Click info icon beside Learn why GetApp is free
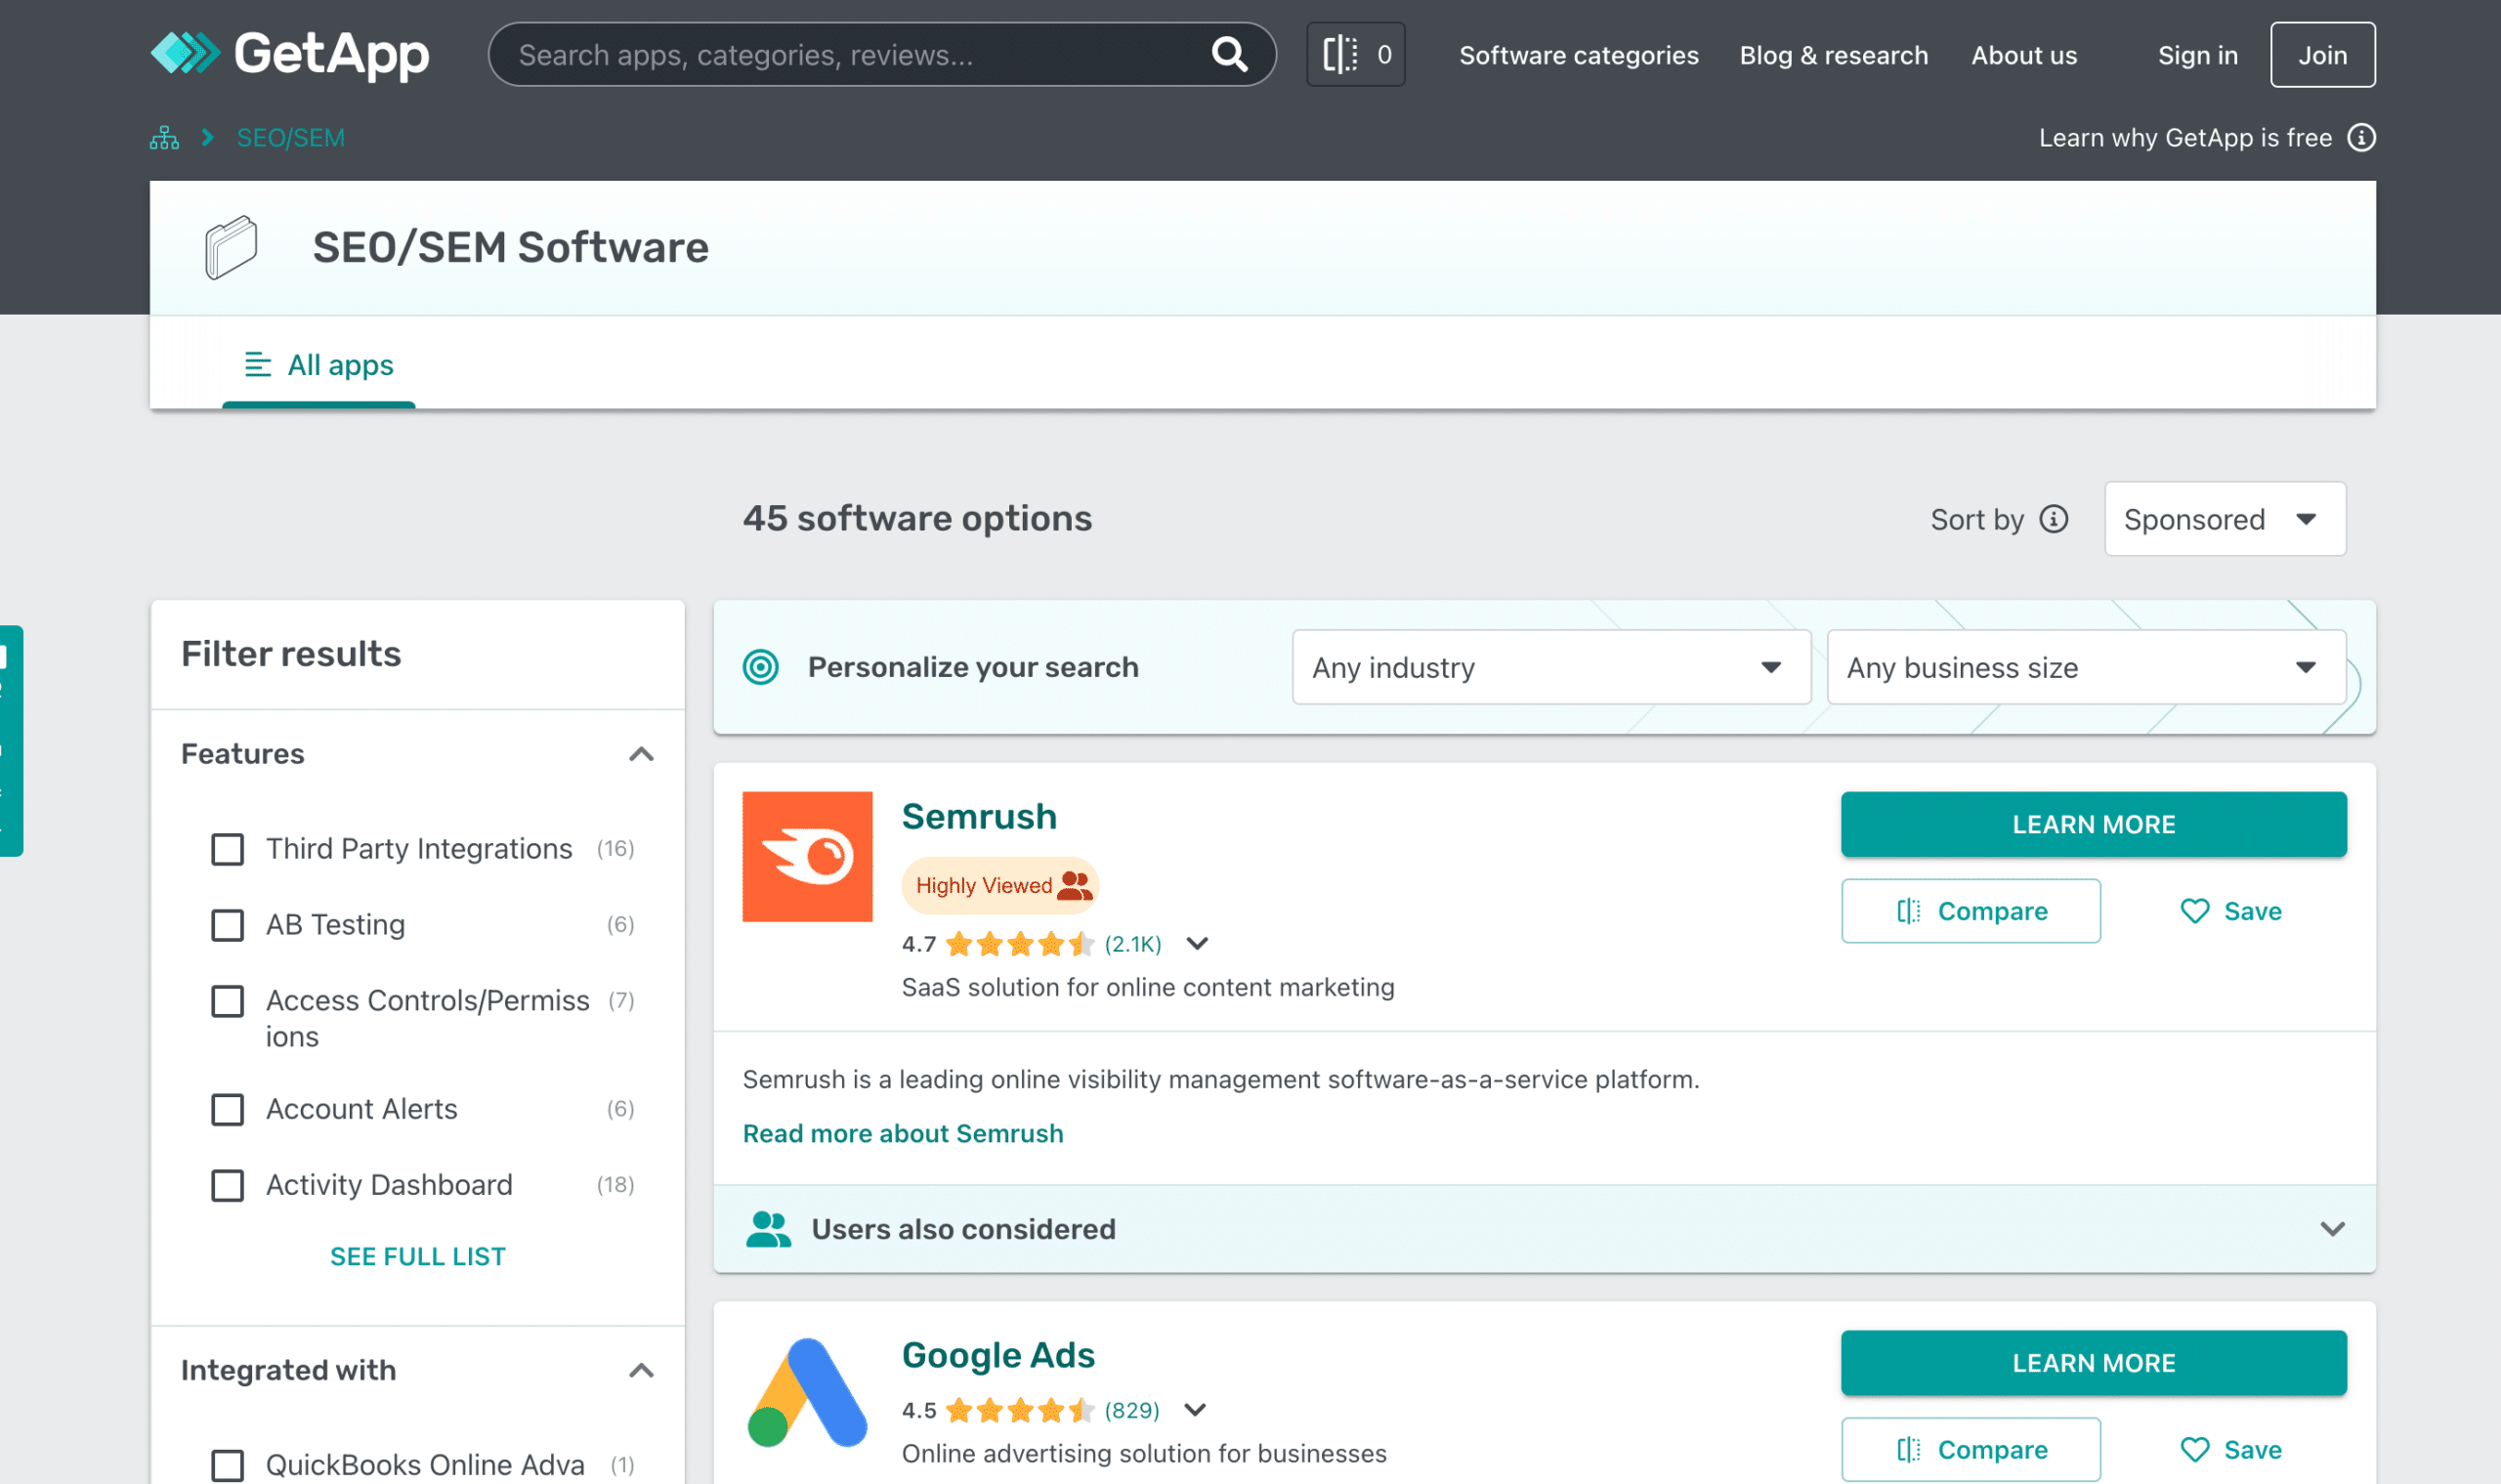This screenshot has height=1484, width=2501. 2361,137
